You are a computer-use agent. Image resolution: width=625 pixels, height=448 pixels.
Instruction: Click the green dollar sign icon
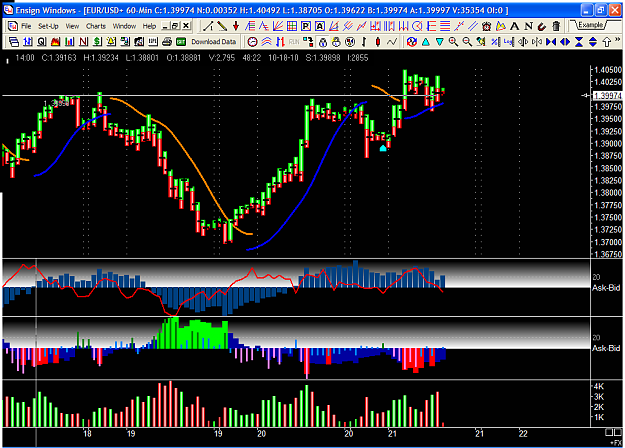pos(97,41)
